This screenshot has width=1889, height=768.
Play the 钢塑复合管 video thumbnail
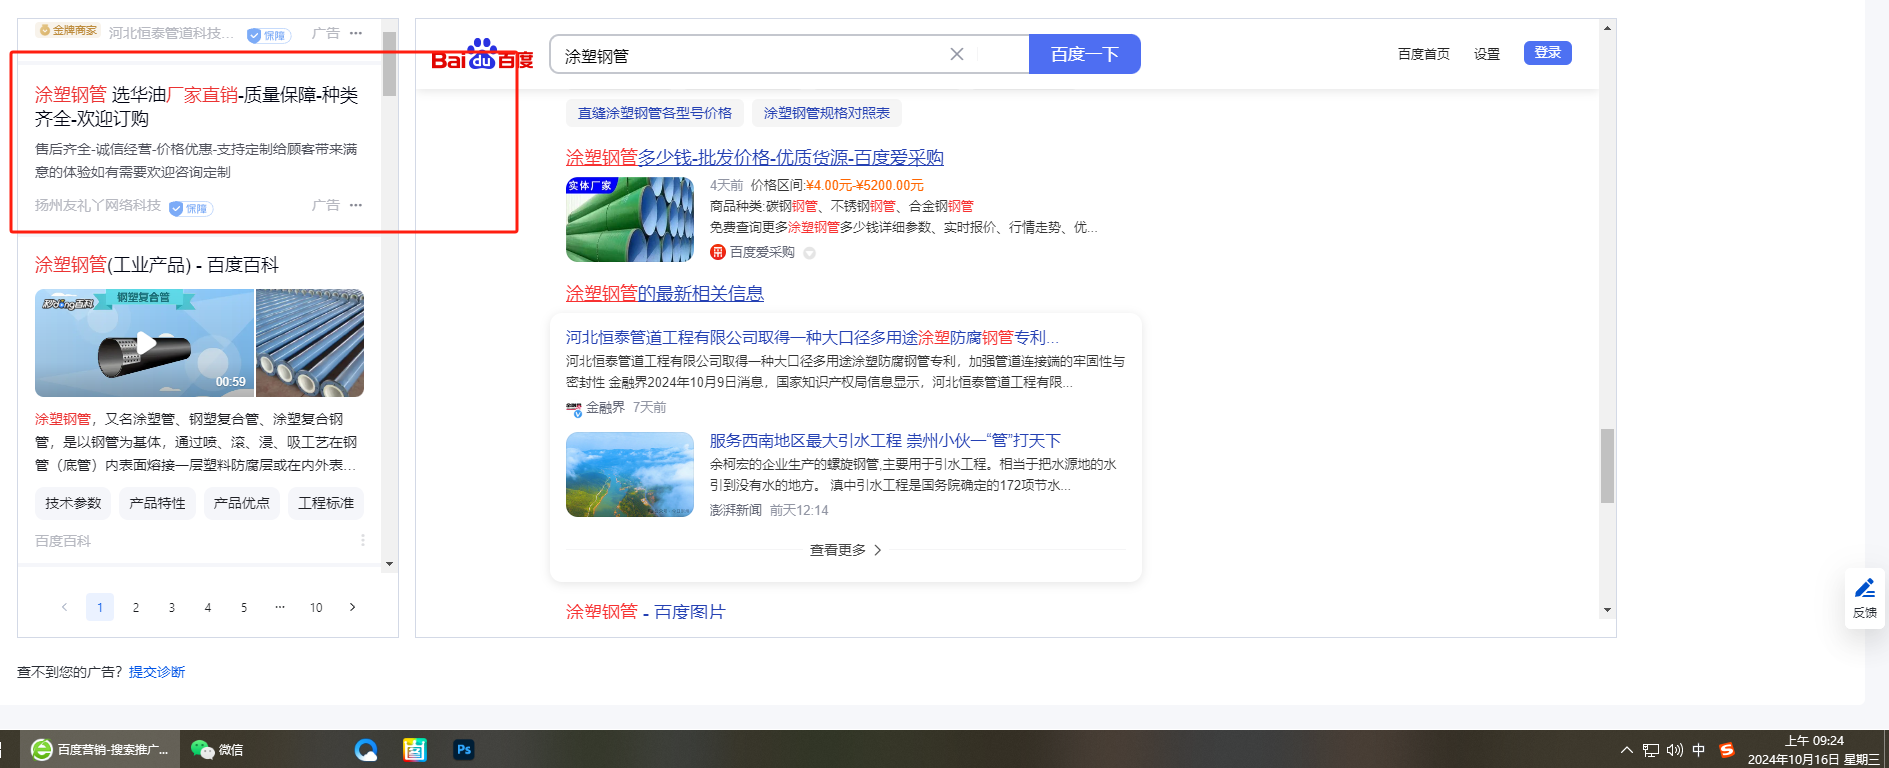(145, 344)
